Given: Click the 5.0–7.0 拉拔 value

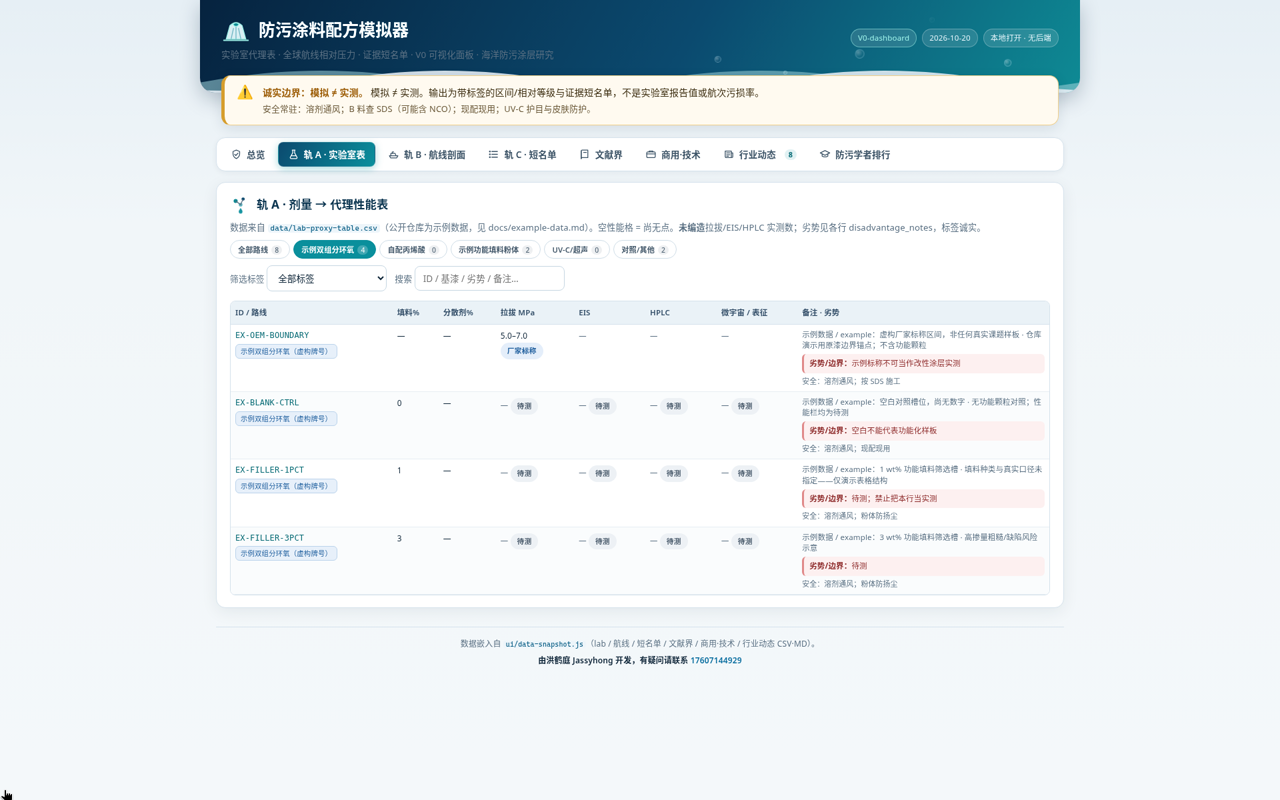Looking at the screenshot, I should pyautogui.click(x=514, y=336).
